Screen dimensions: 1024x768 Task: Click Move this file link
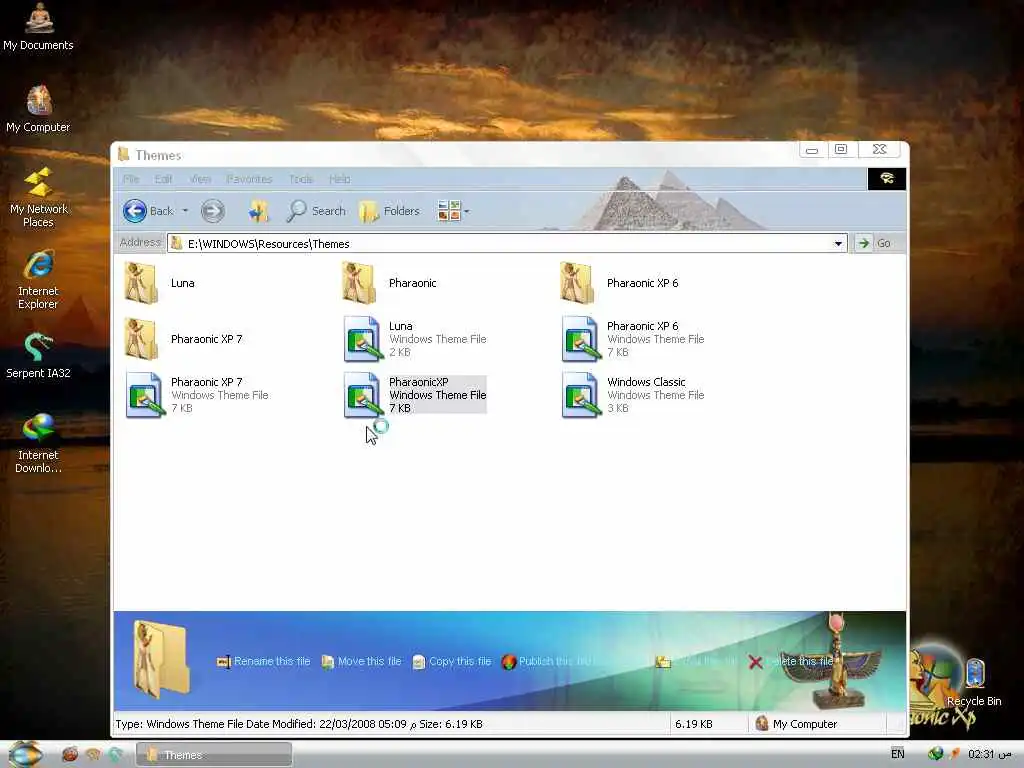[x=361, y=662]
